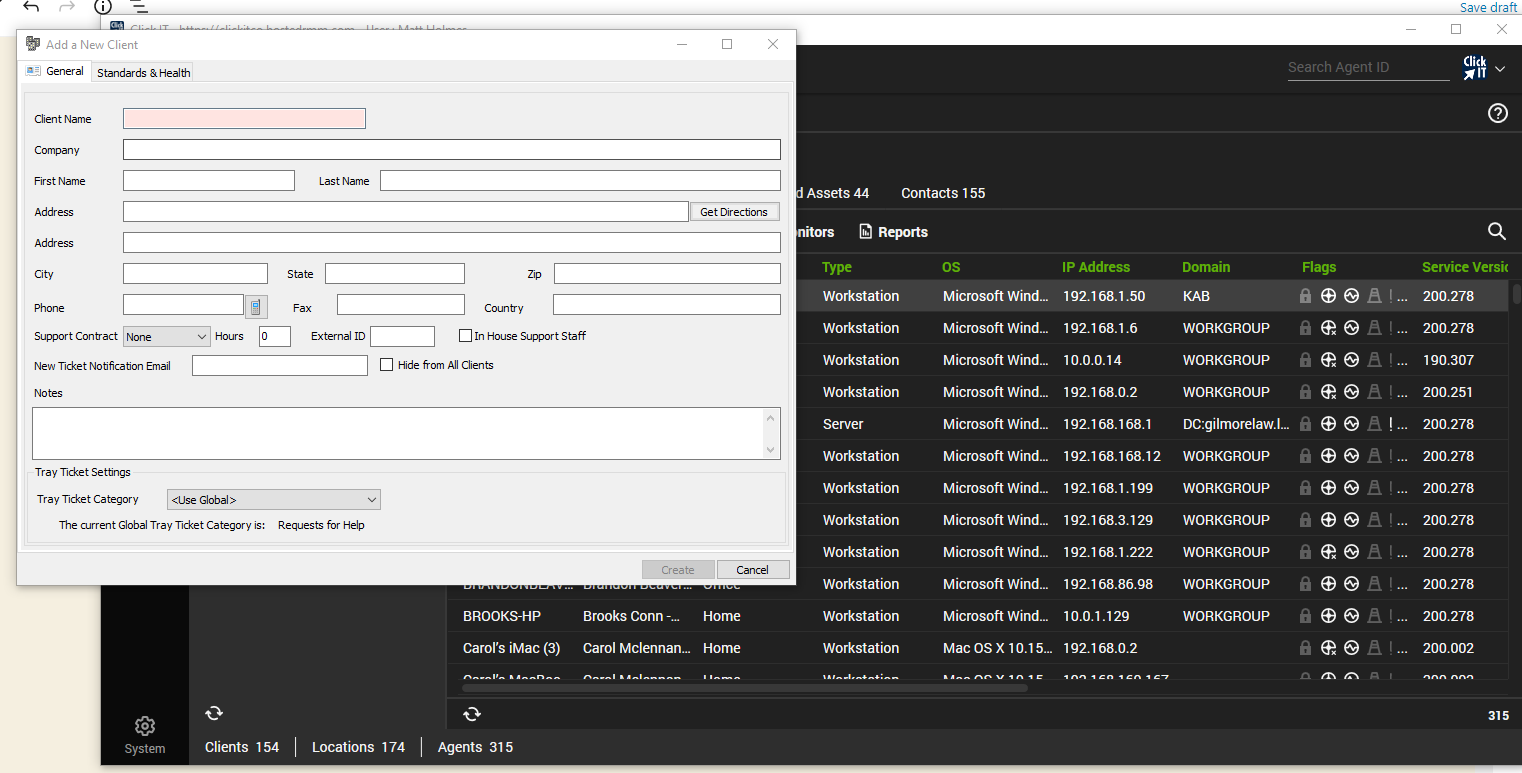Click the pulse flag in 10.0.0.14 row
The height and width of the screenshot is (773, 1522).
point(1351,360)
